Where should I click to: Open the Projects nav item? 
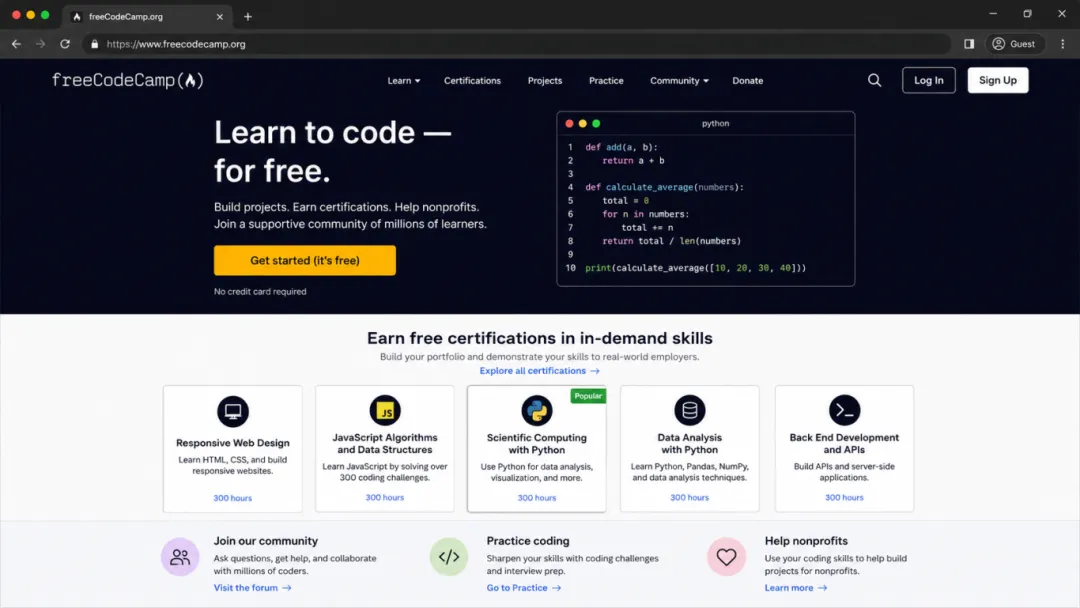click(x=545, y=81)
